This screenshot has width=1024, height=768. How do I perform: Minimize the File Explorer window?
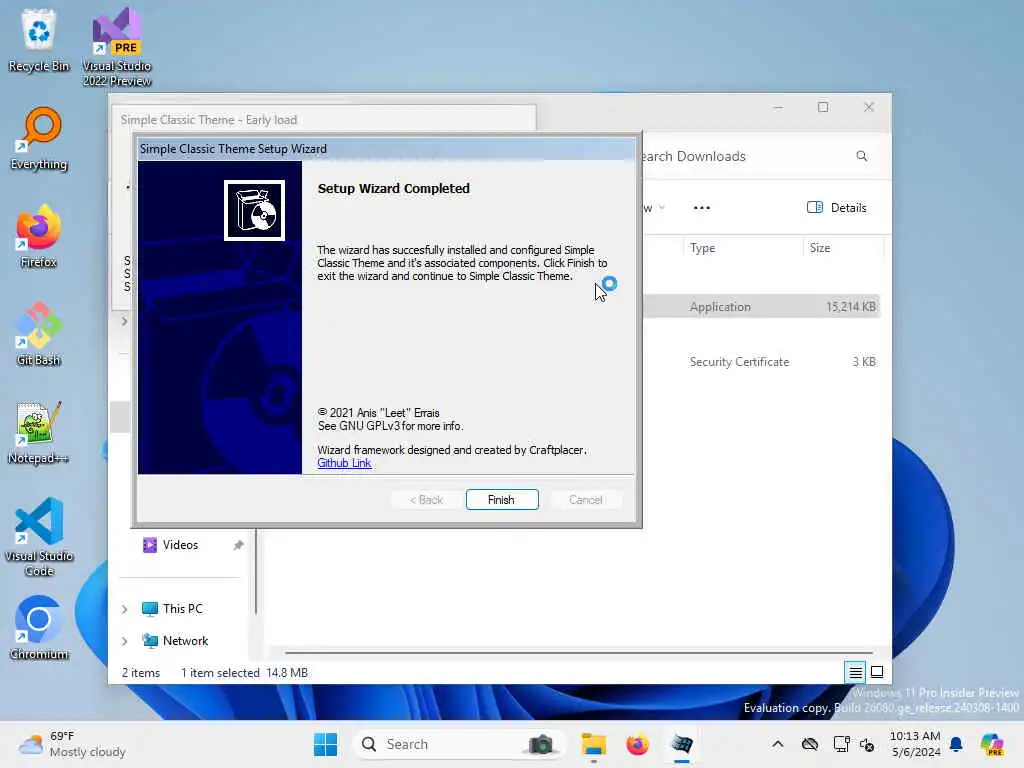(x=778, y=107)
